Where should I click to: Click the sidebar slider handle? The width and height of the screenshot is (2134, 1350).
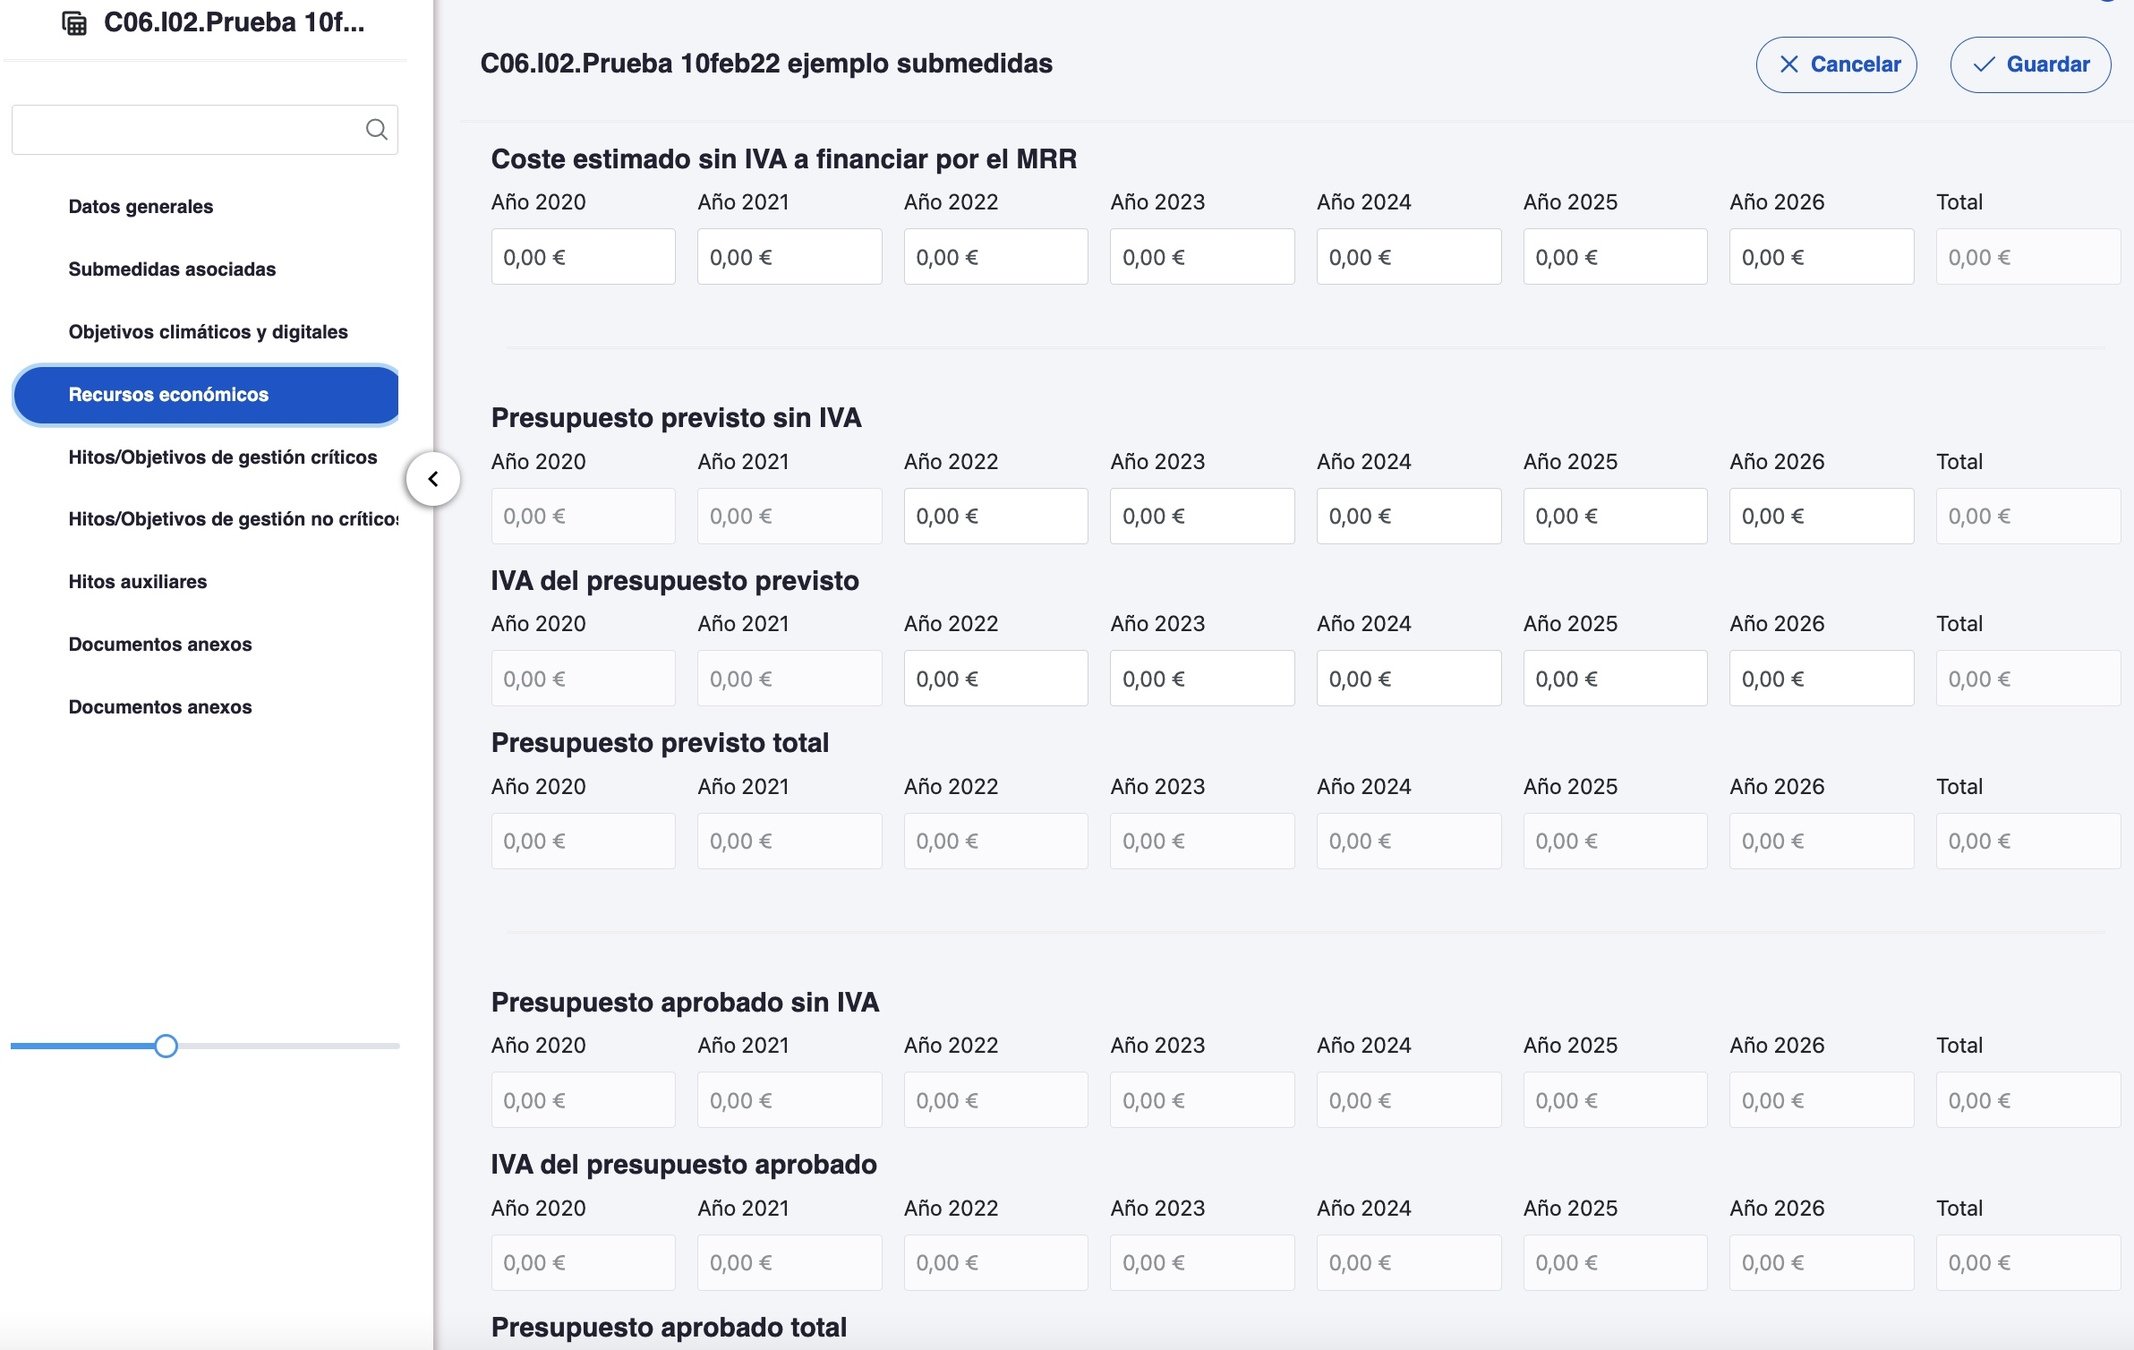166,1046
